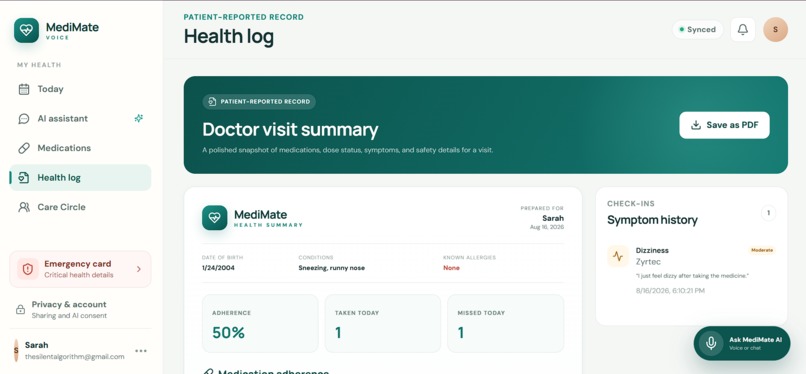Screen dimensions: 806x374
Task: Click the Zyrtec medication name
Action: (x=648, y=262)
